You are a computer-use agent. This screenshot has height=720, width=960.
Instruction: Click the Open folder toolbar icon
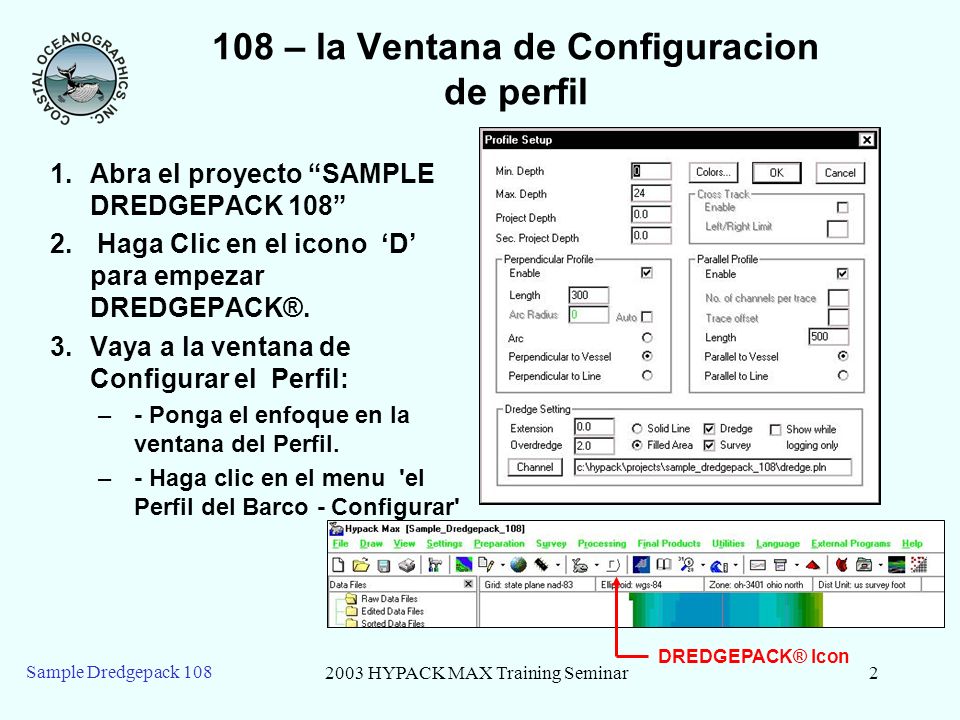point(361,564)
